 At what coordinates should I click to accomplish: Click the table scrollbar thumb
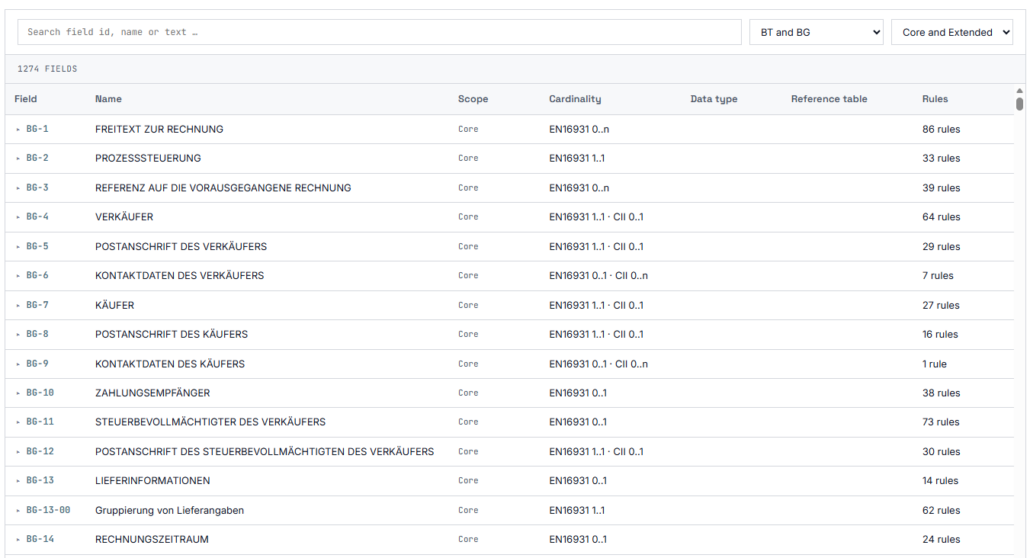click(1019, 104)
